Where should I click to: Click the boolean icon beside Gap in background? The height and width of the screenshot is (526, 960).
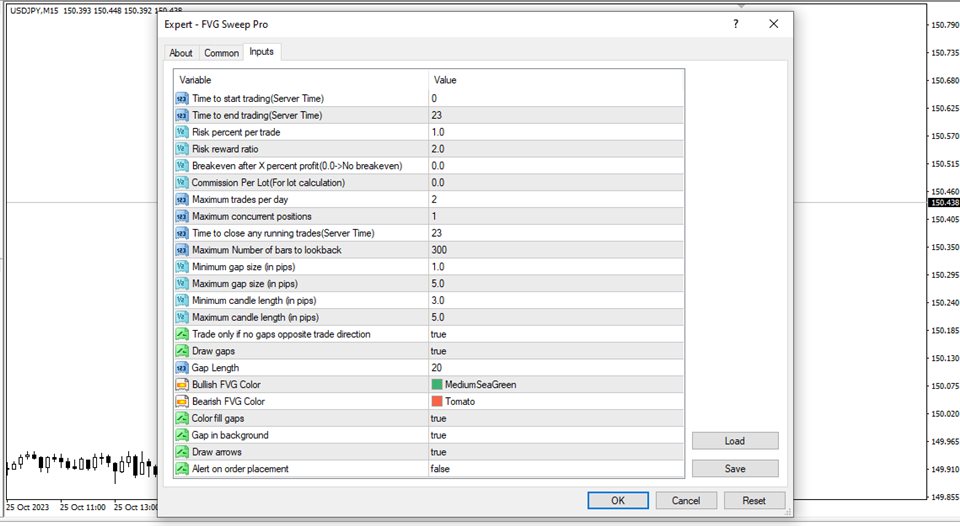182,435
